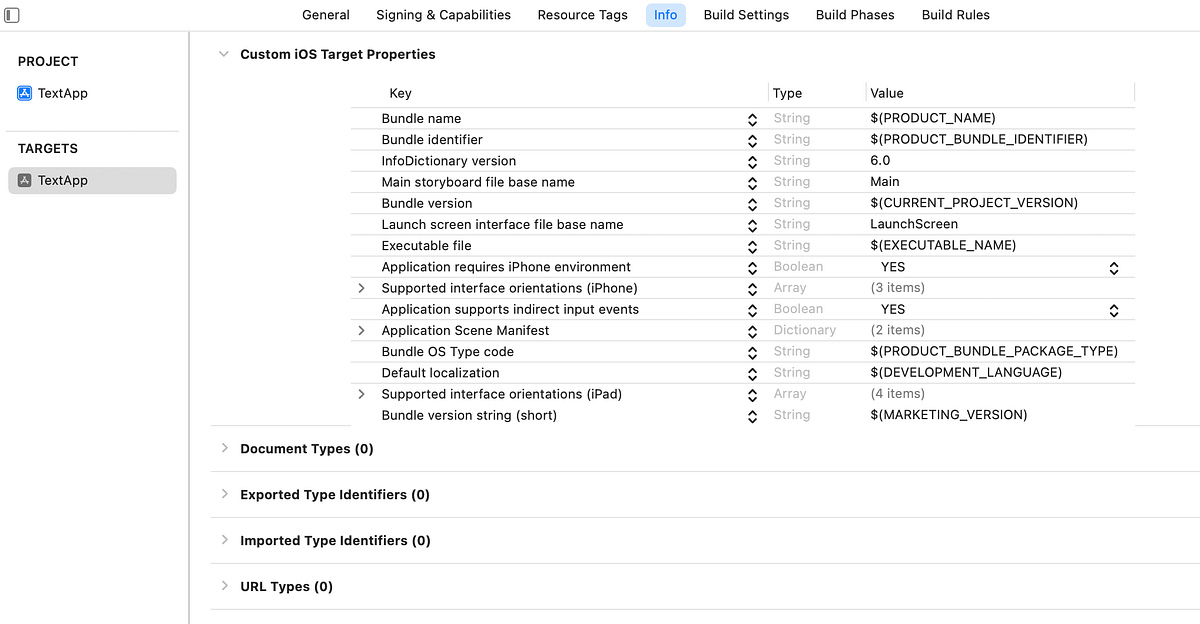Click the stepper next to InfoDictionary version
The width and height of the screenshot is (1200, 624).
pyautogui.click(x=752, y=161)
